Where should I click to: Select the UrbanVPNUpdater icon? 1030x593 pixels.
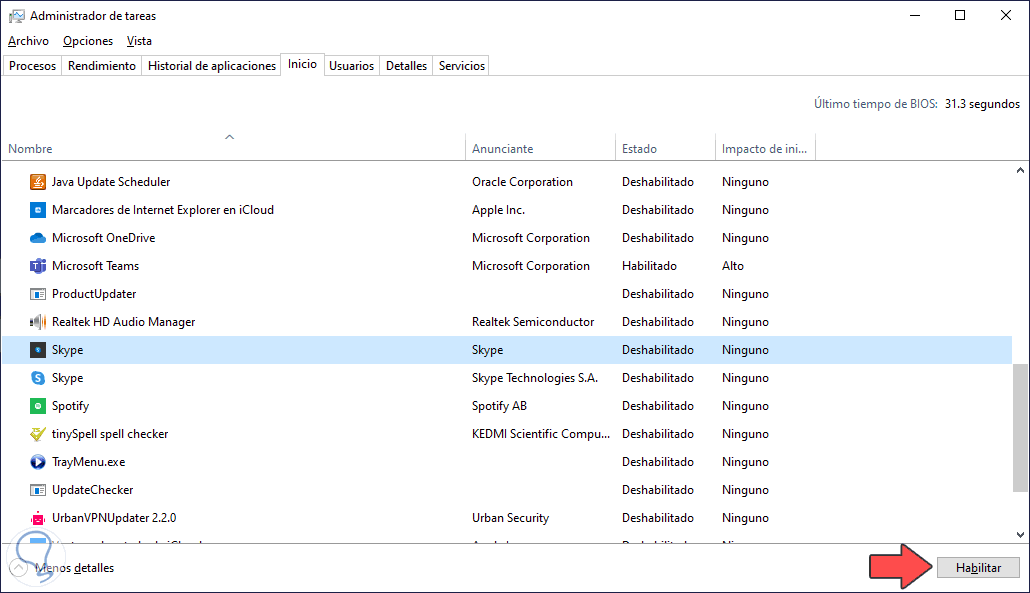pos(38,518)
